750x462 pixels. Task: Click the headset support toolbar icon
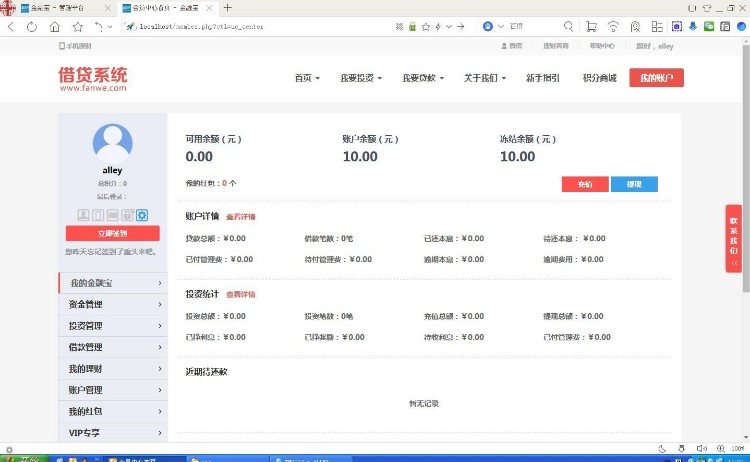click(x=635, y=27)
